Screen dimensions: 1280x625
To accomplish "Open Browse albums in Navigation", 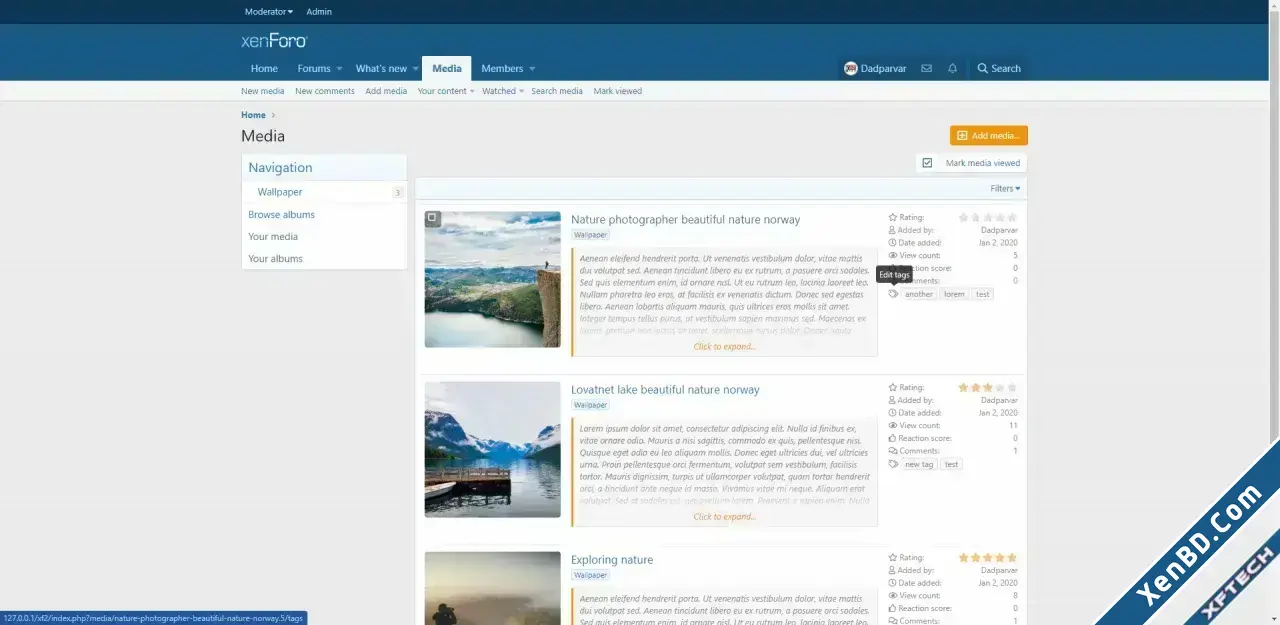I will 282,214.
